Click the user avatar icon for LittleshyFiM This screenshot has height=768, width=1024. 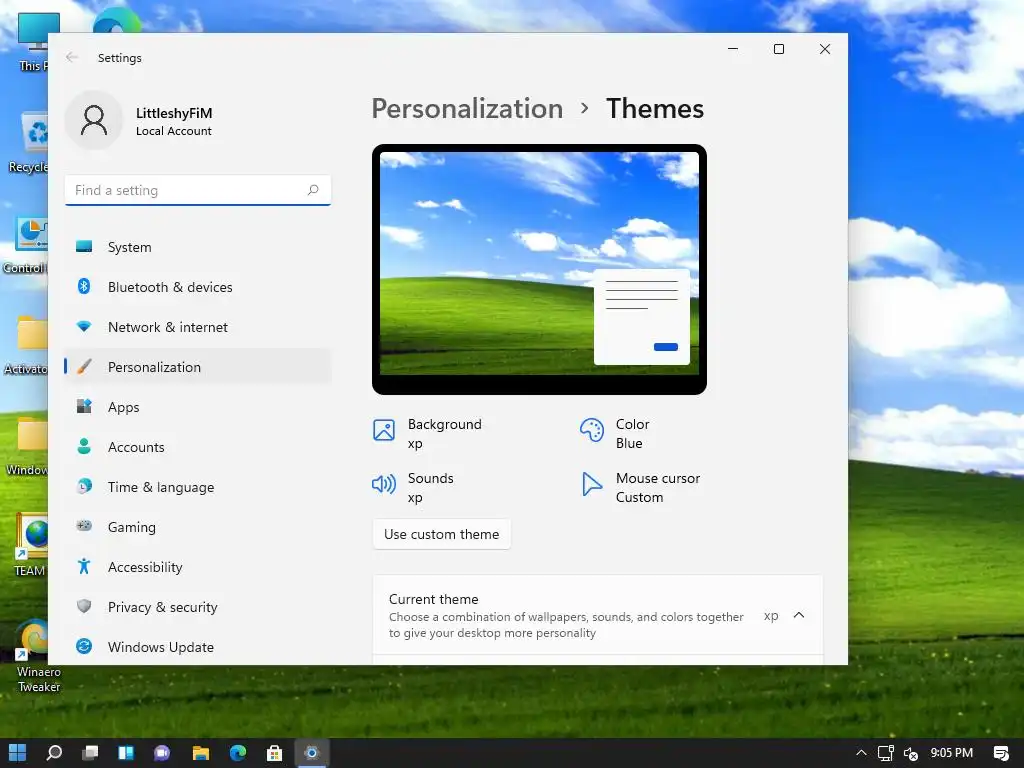94,121
